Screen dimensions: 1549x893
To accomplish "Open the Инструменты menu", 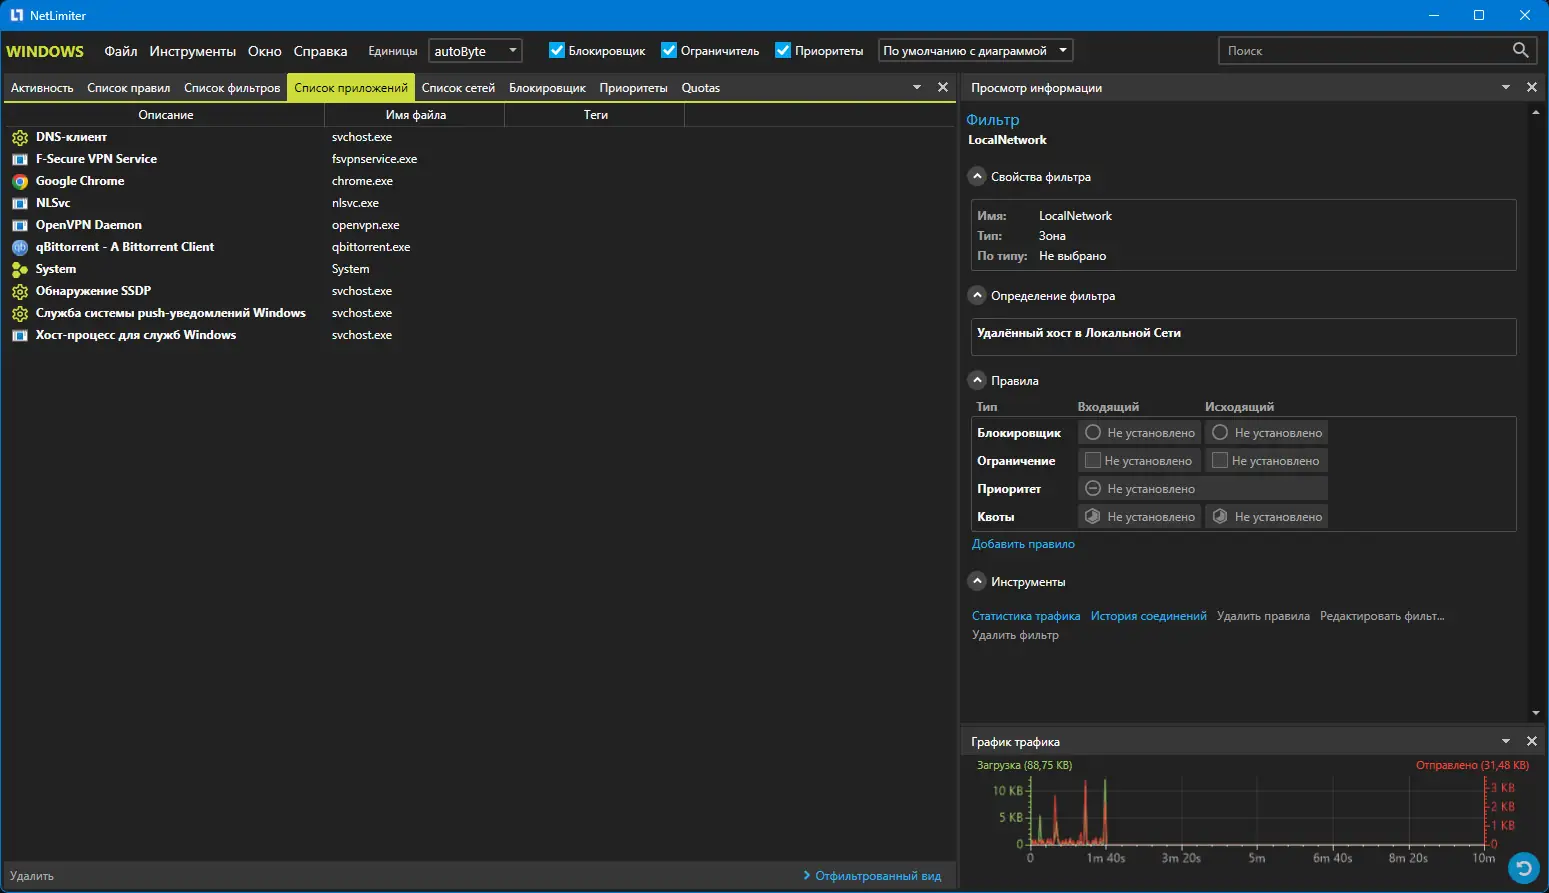I will pyautogui.click(x=192, y=51).
